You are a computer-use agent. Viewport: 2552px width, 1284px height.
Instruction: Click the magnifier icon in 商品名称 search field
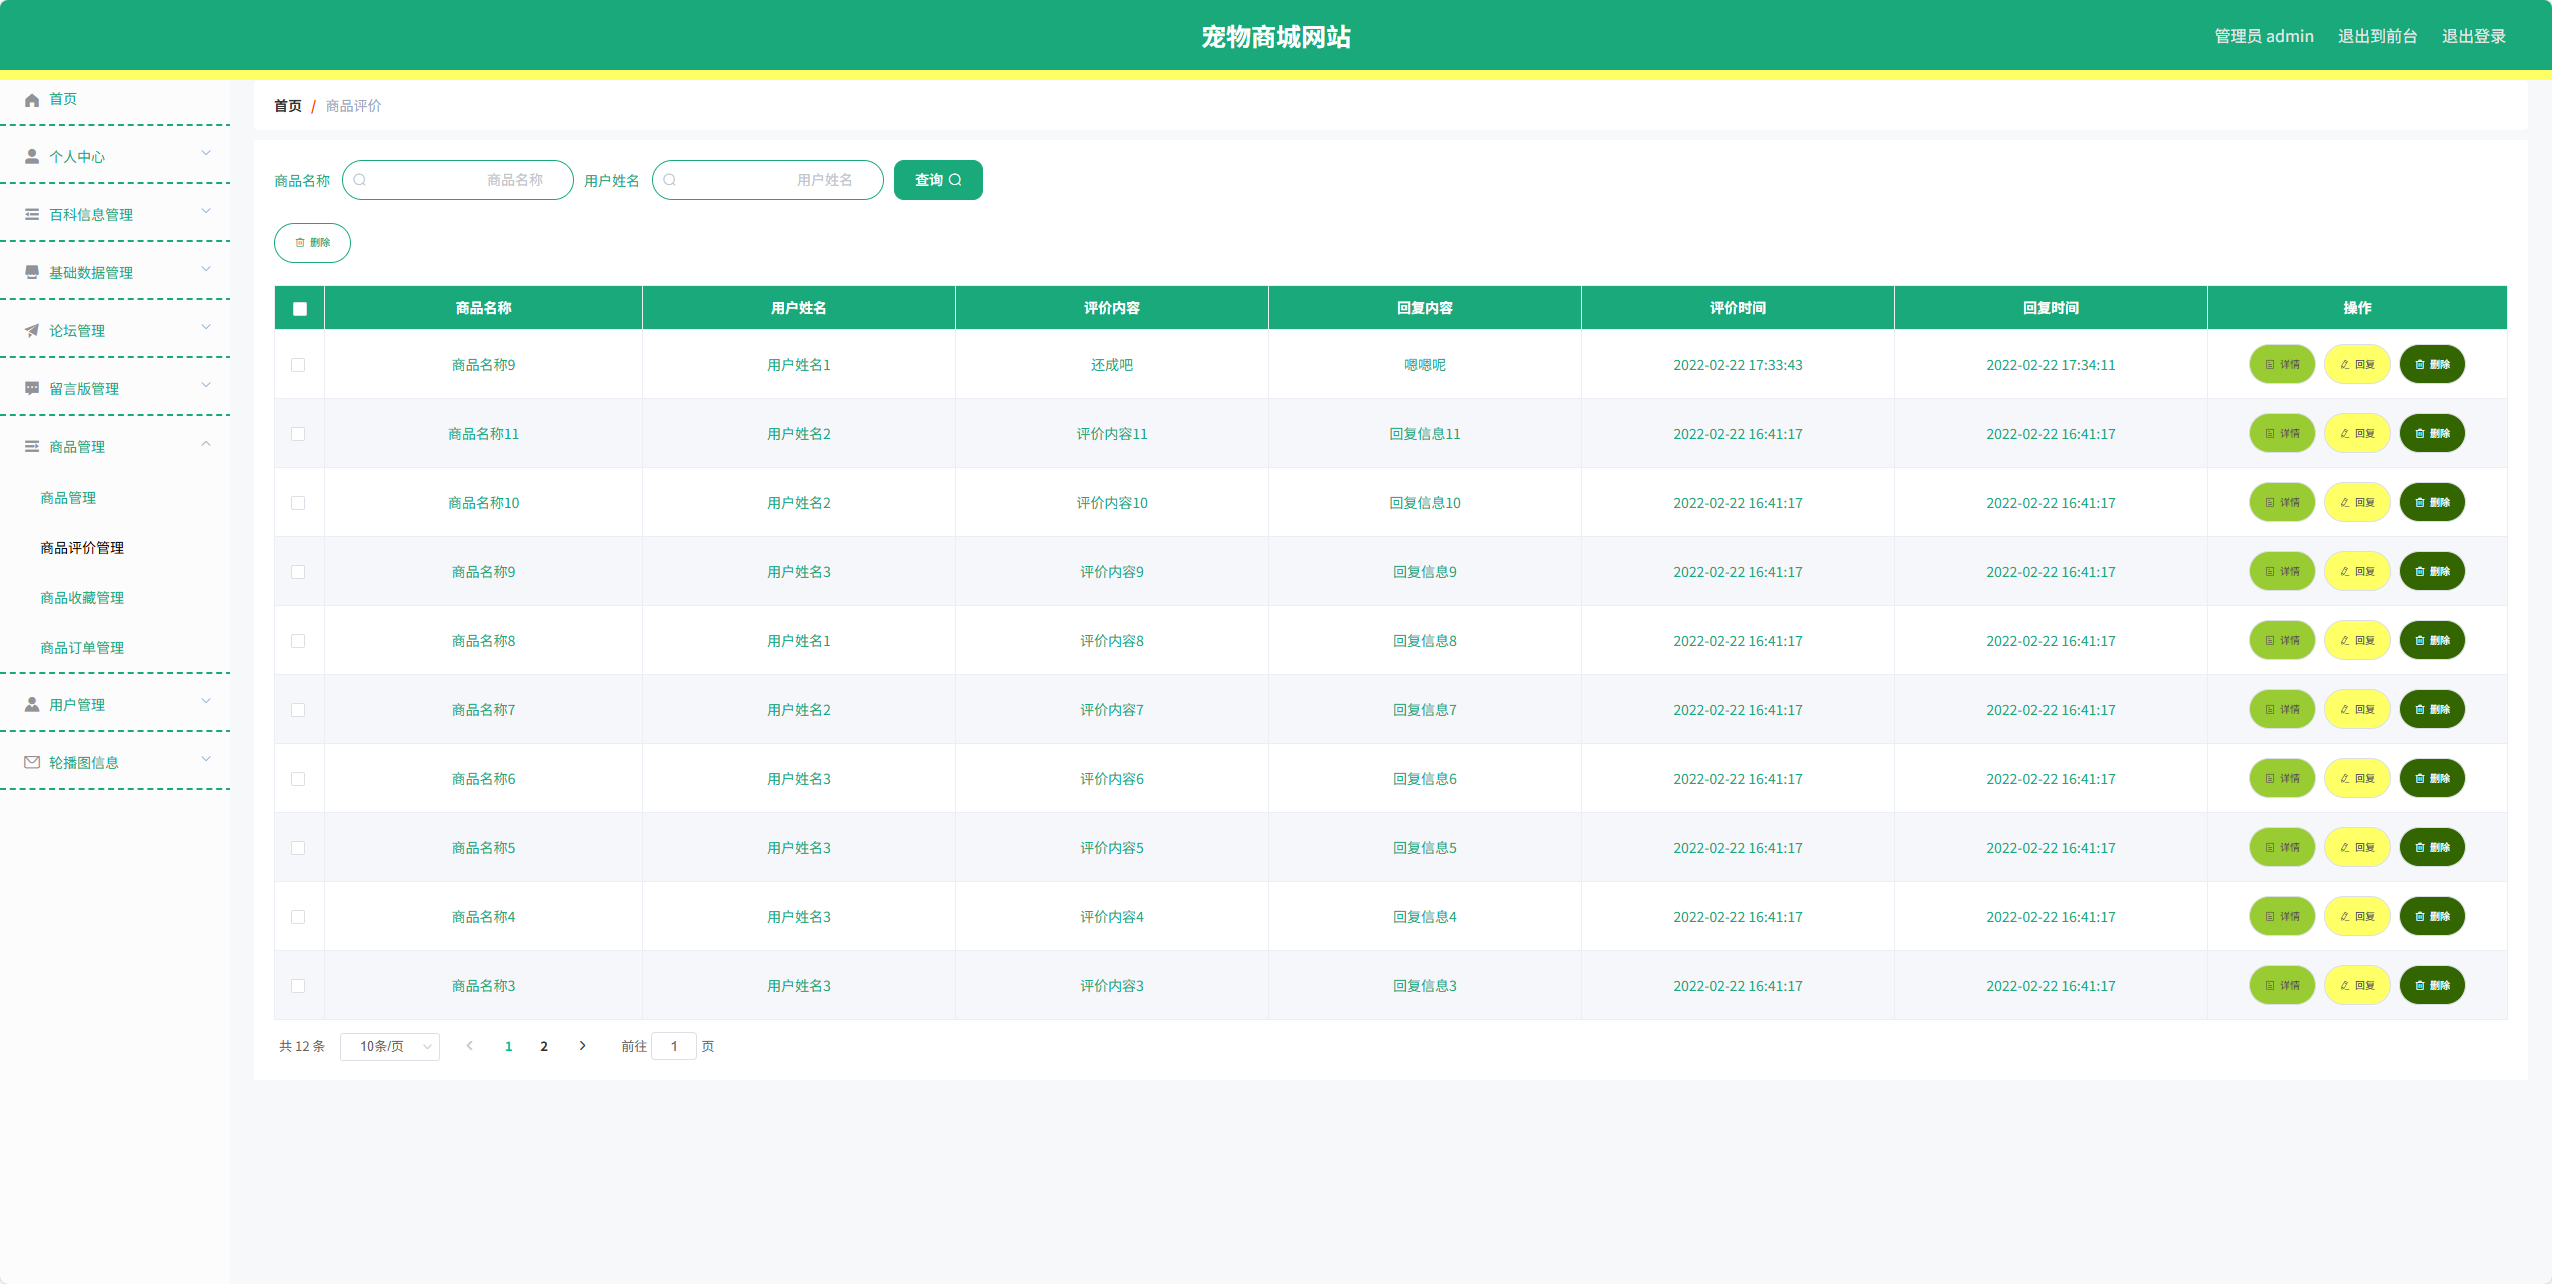click(360, 180)
